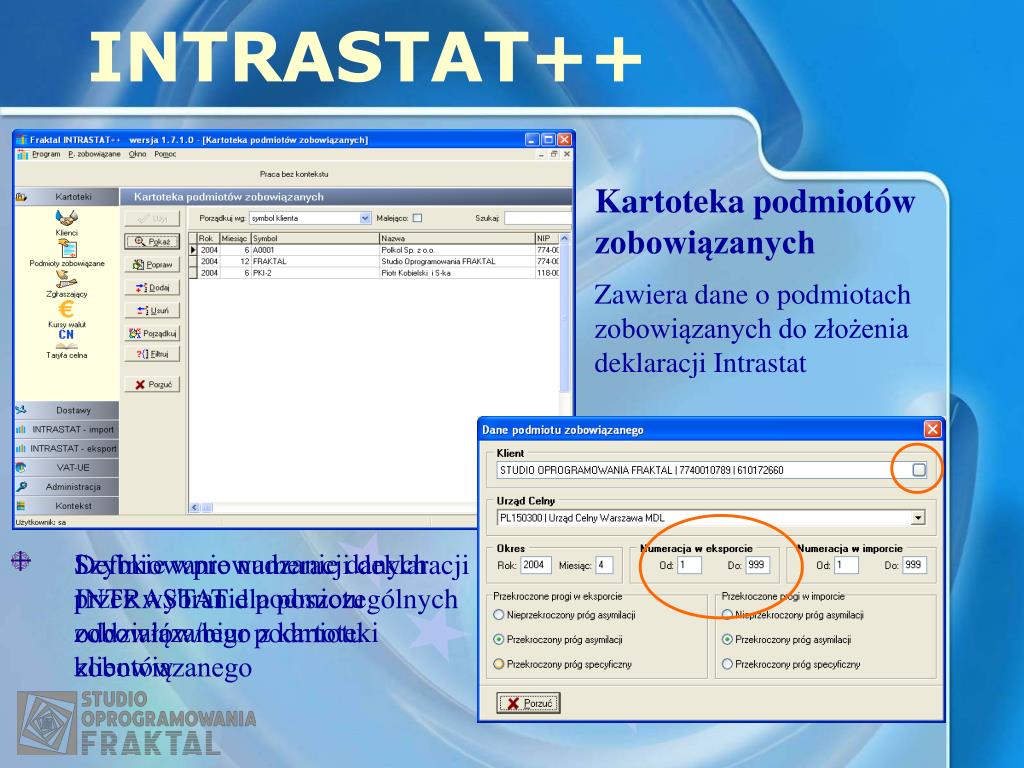
Task: Select import Przekroczony próg specyficzny radio
Action: 727,664
